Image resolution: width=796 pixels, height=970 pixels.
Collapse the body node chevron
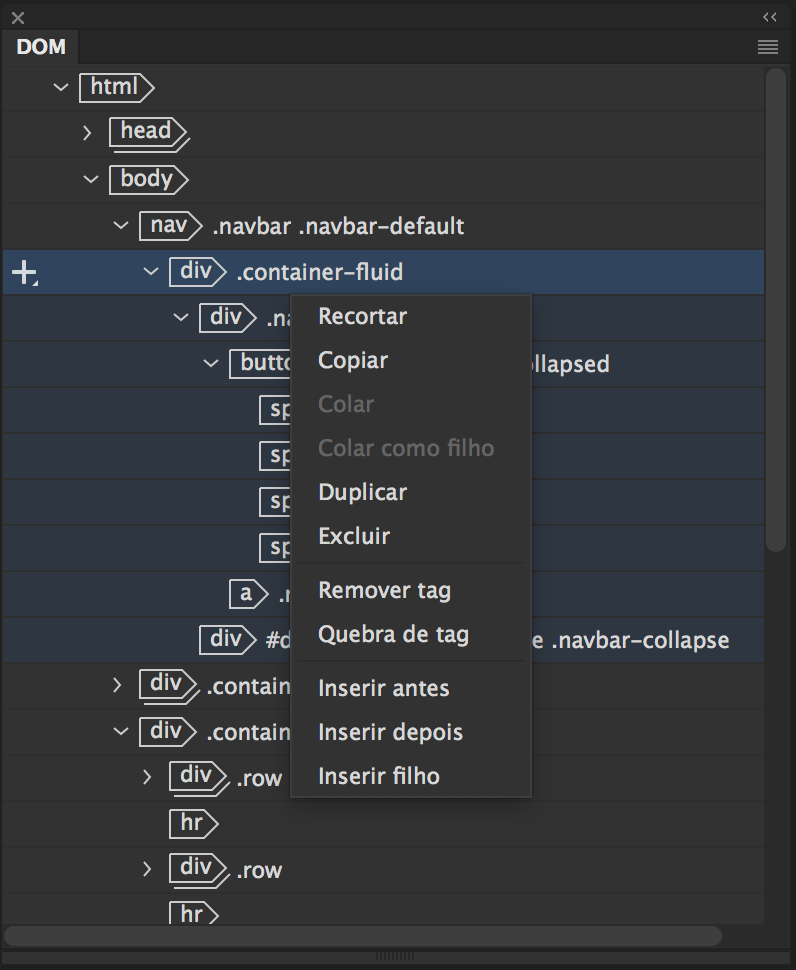pyautogui.click(x=91, y=179)
